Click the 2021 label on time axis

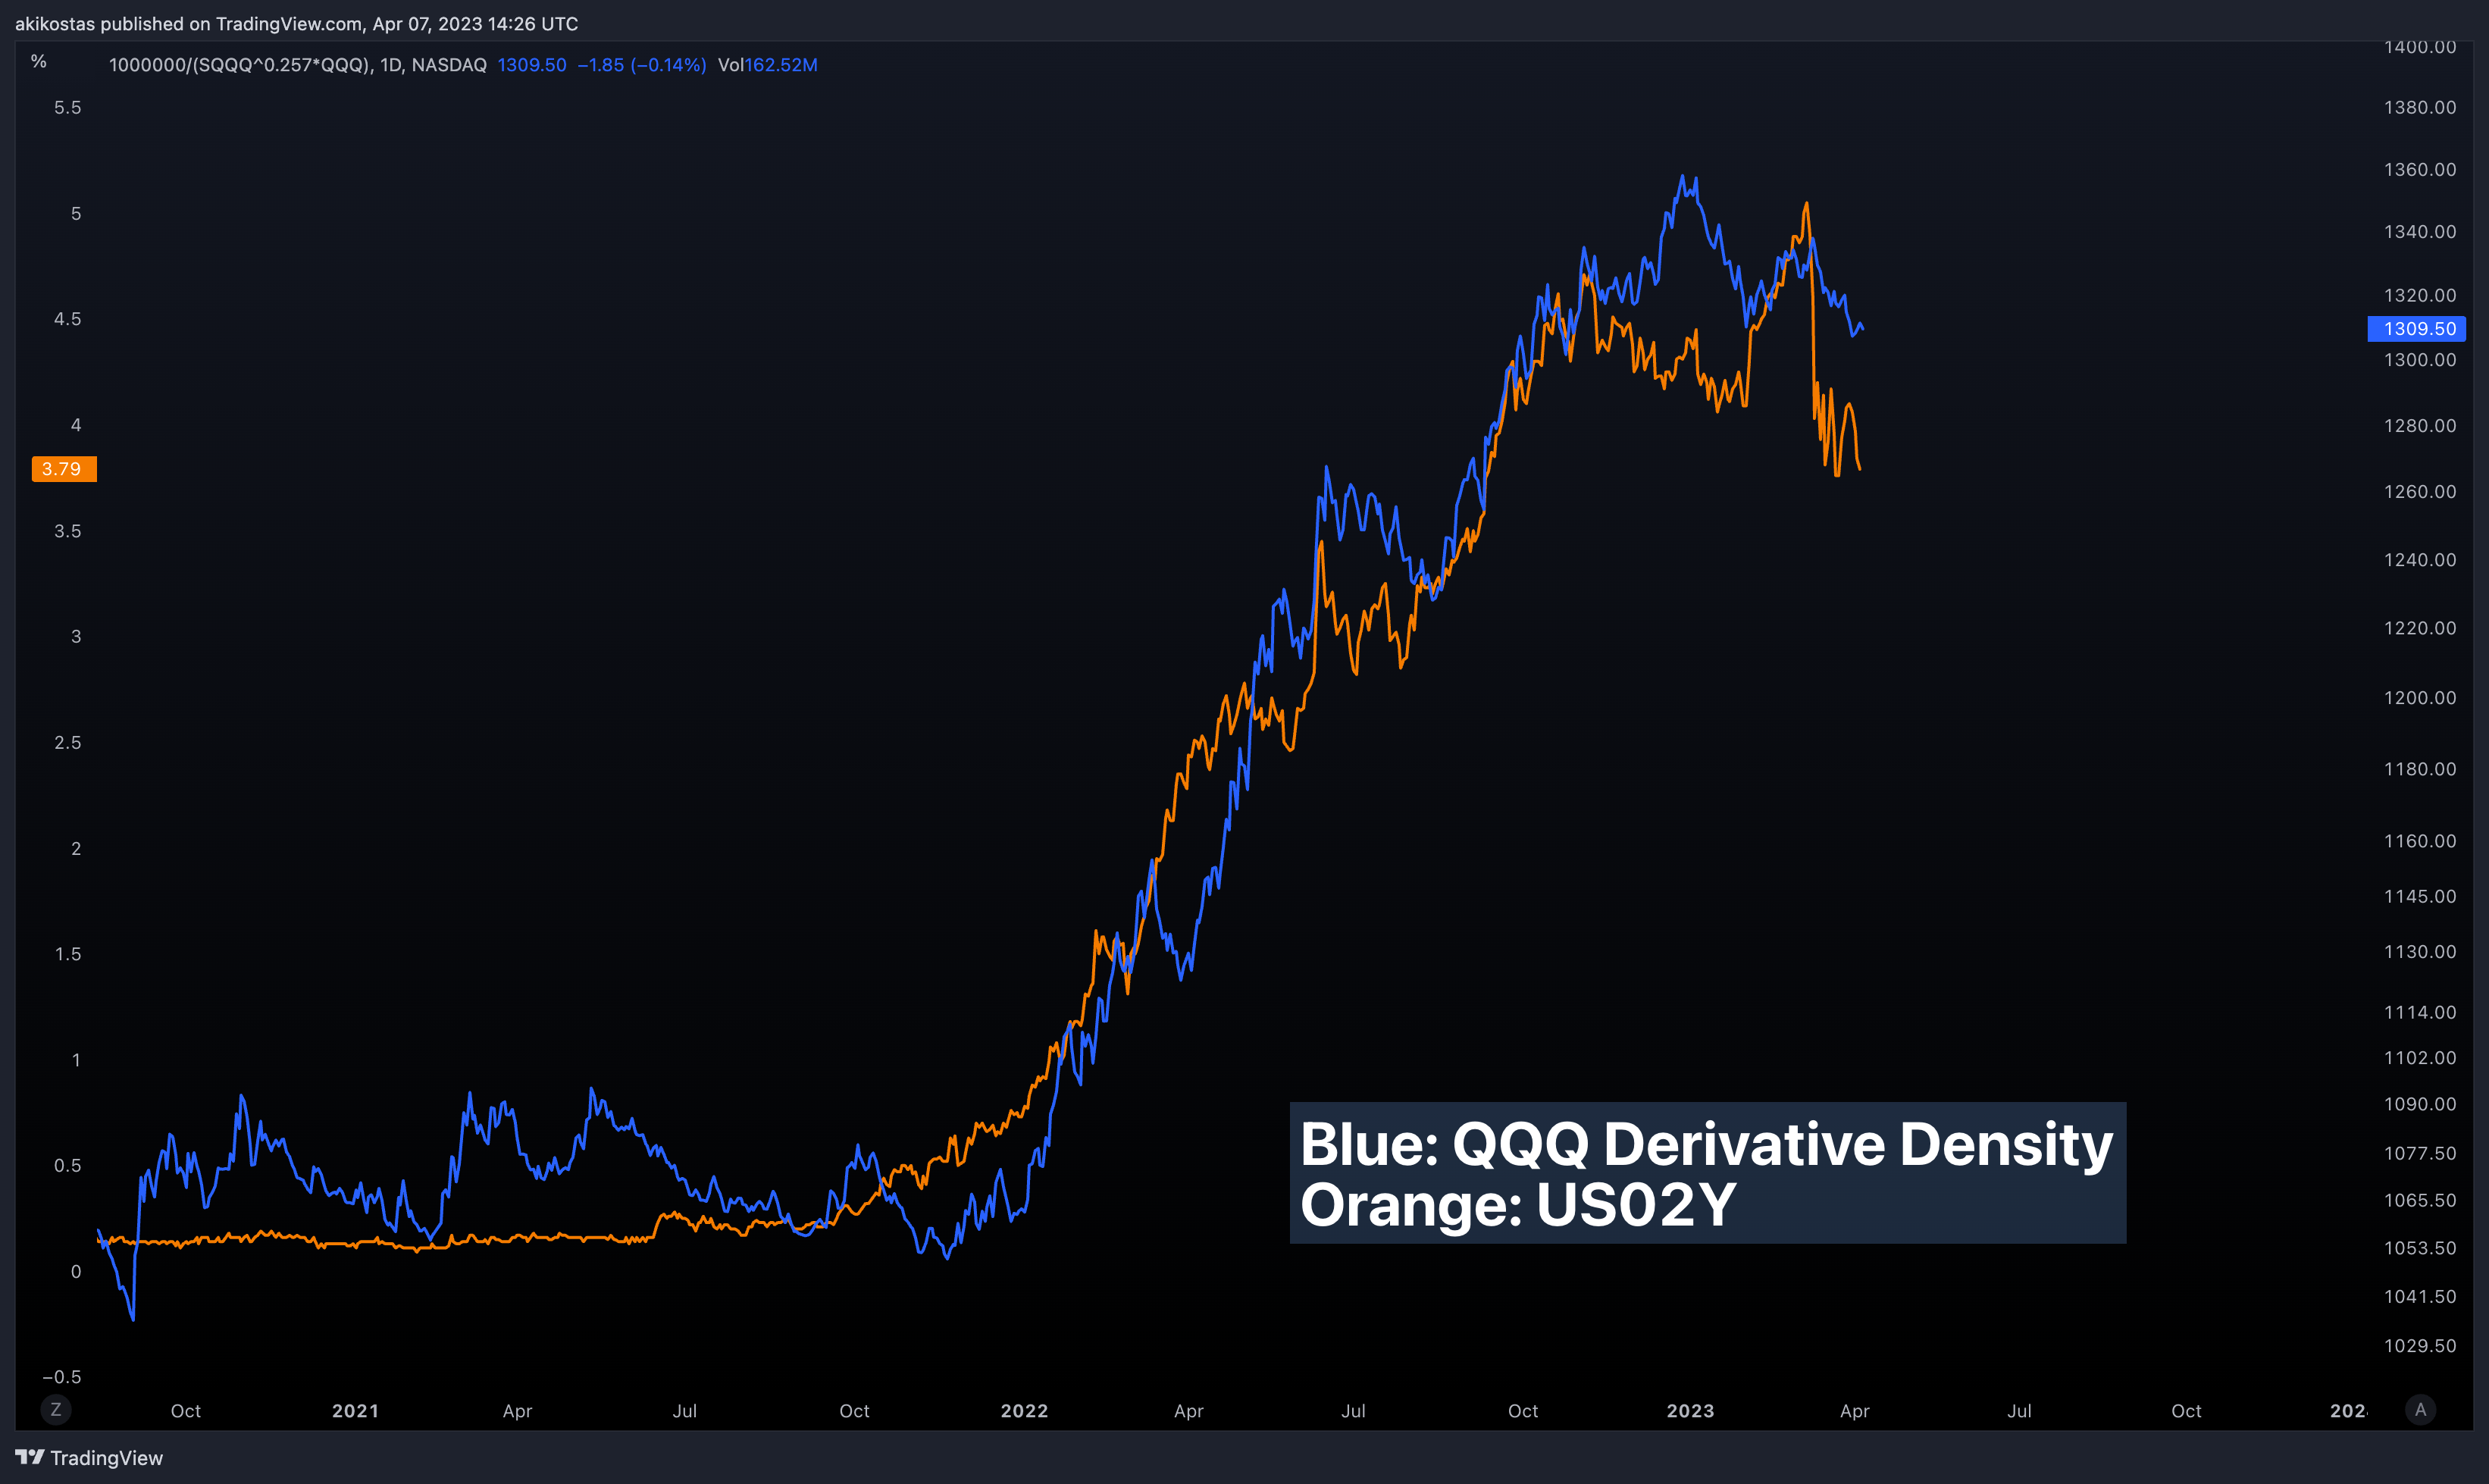pyautogui.click(x=356, y=1411)
